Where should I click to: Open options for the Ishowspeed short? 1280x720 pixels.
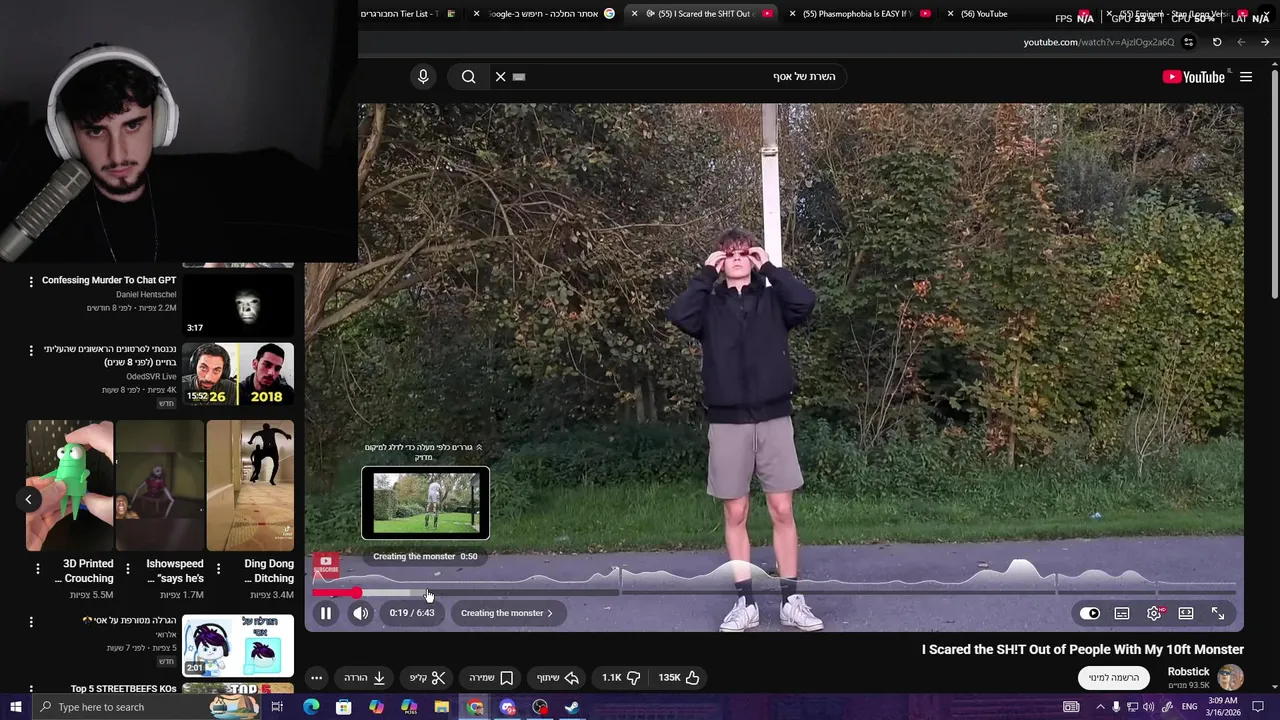coord(128,569)
